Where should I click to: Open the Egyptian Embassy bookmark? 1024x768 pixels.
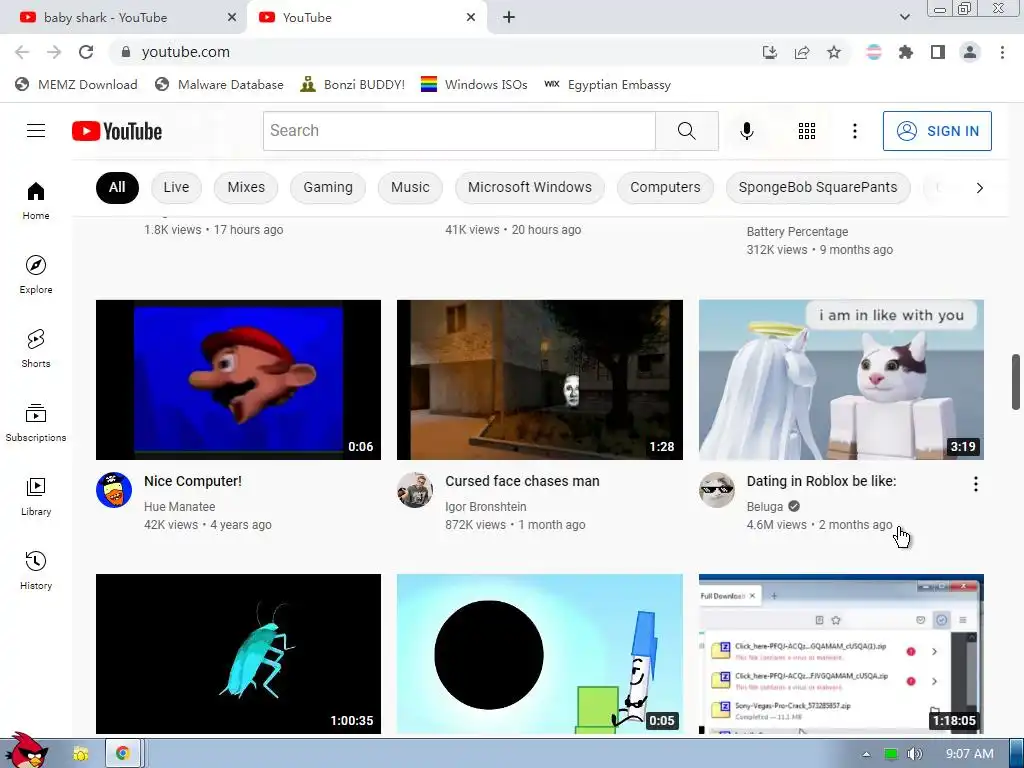pos(607,85)
